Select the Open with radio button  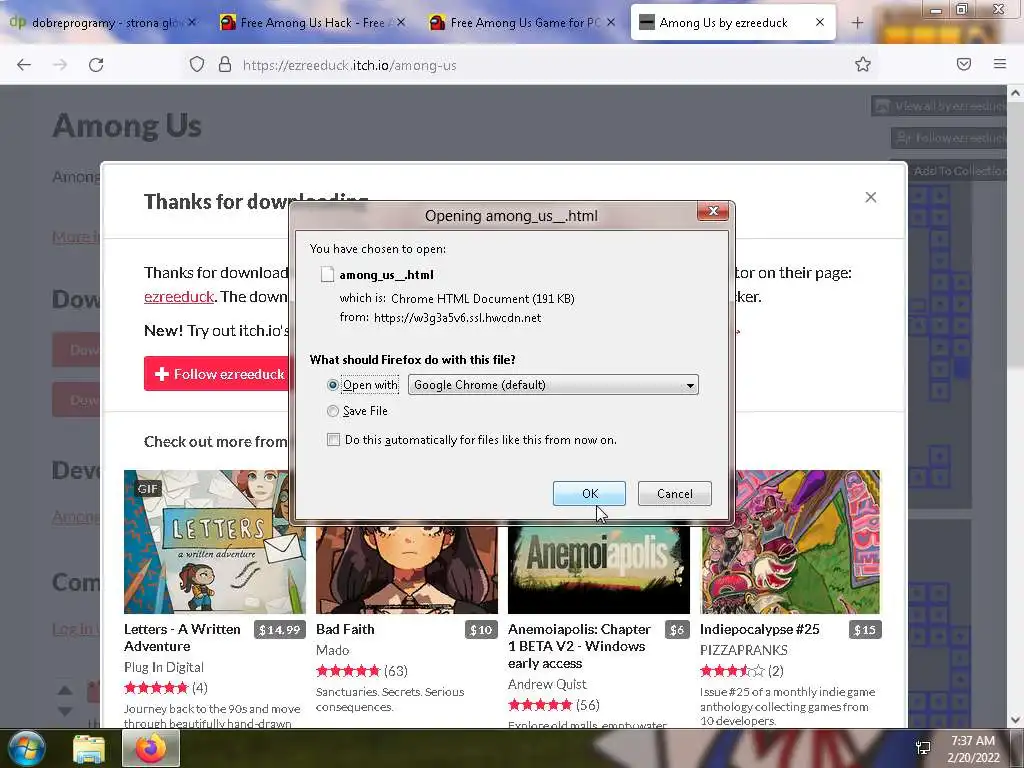332,385
